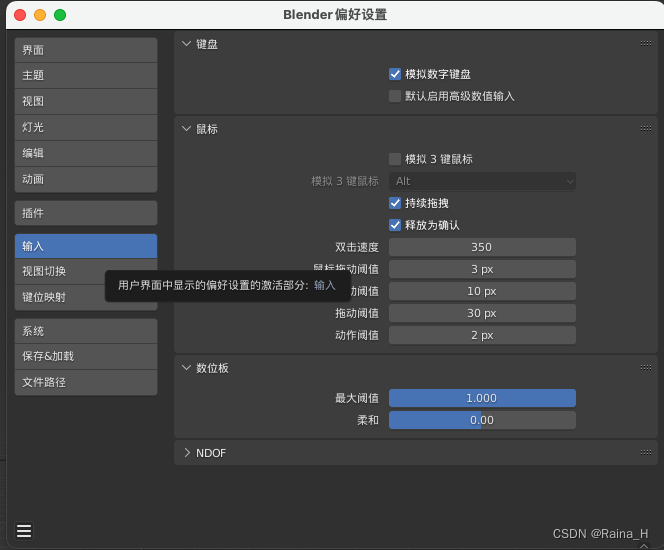Select the 编辑 preferences section
The image size is (664, 550).
[x=86, y=153]
